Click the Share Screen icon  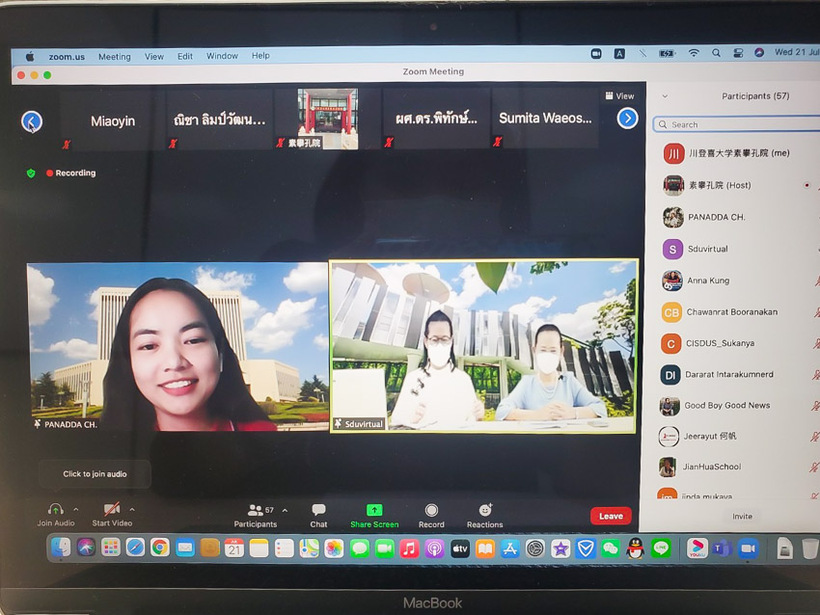pyautogui.click(x=374, y=510)
